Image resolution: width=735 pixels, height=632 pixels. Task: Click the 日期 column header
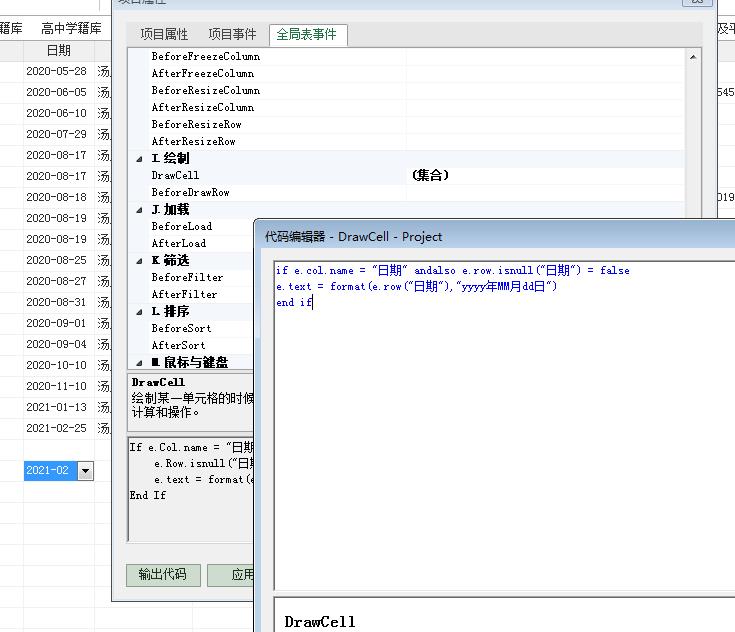point(59,50)
